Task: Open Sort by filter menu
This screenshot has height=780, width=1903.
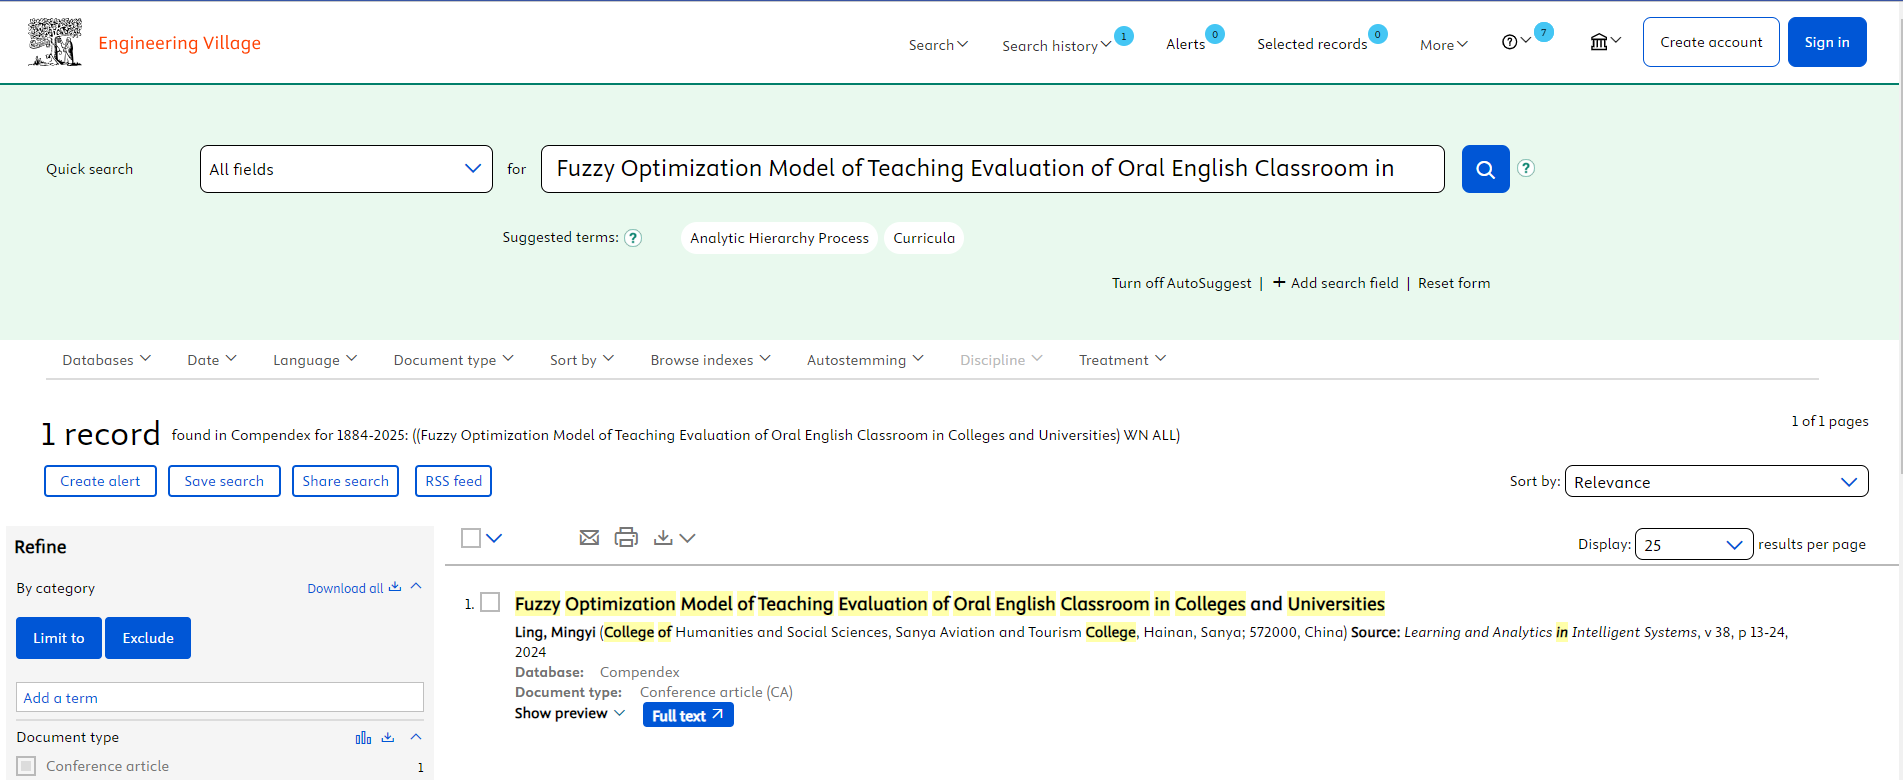Action: click(582, 360)
